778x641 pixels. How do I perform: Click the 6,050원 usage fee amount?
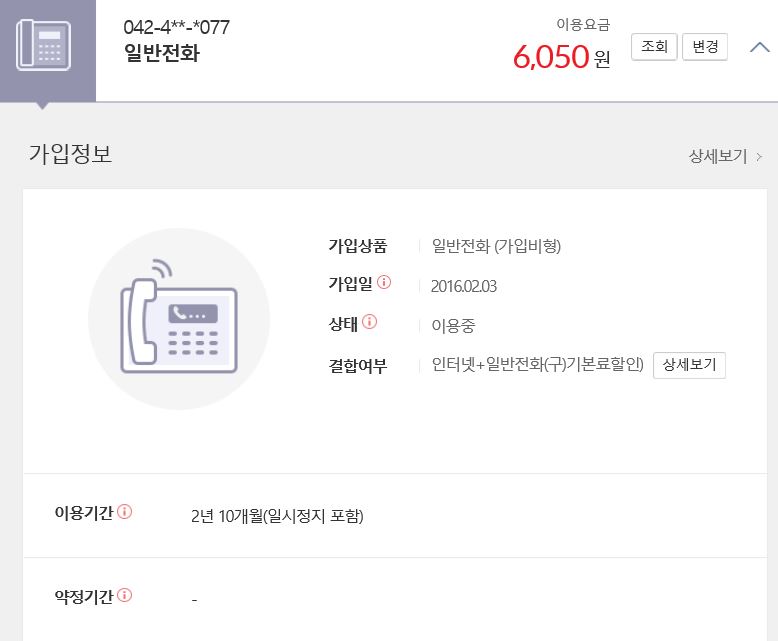(x=560, y=57)
